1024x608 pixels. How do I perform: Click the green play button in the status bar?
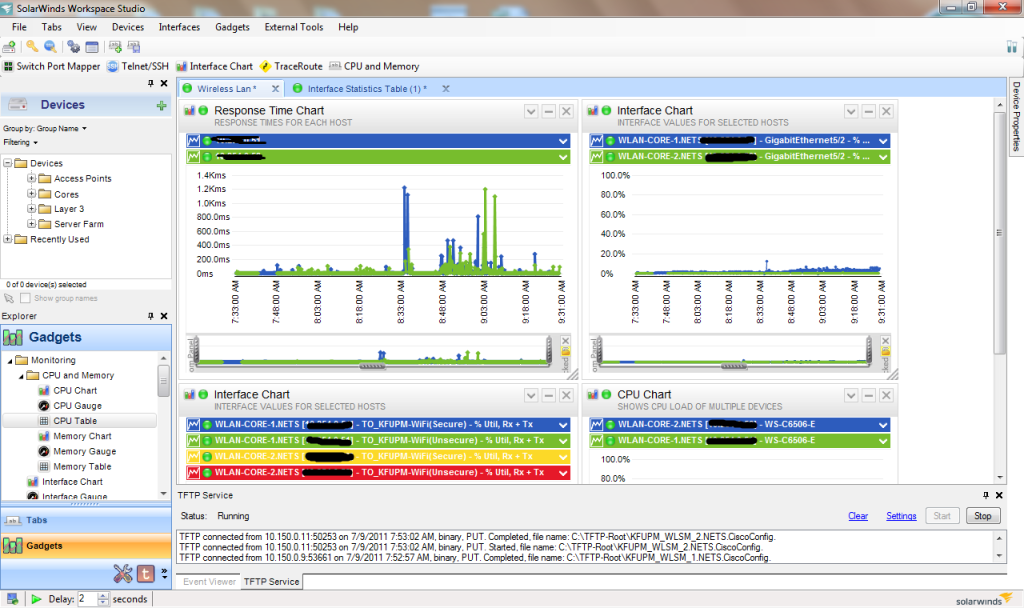36,599
